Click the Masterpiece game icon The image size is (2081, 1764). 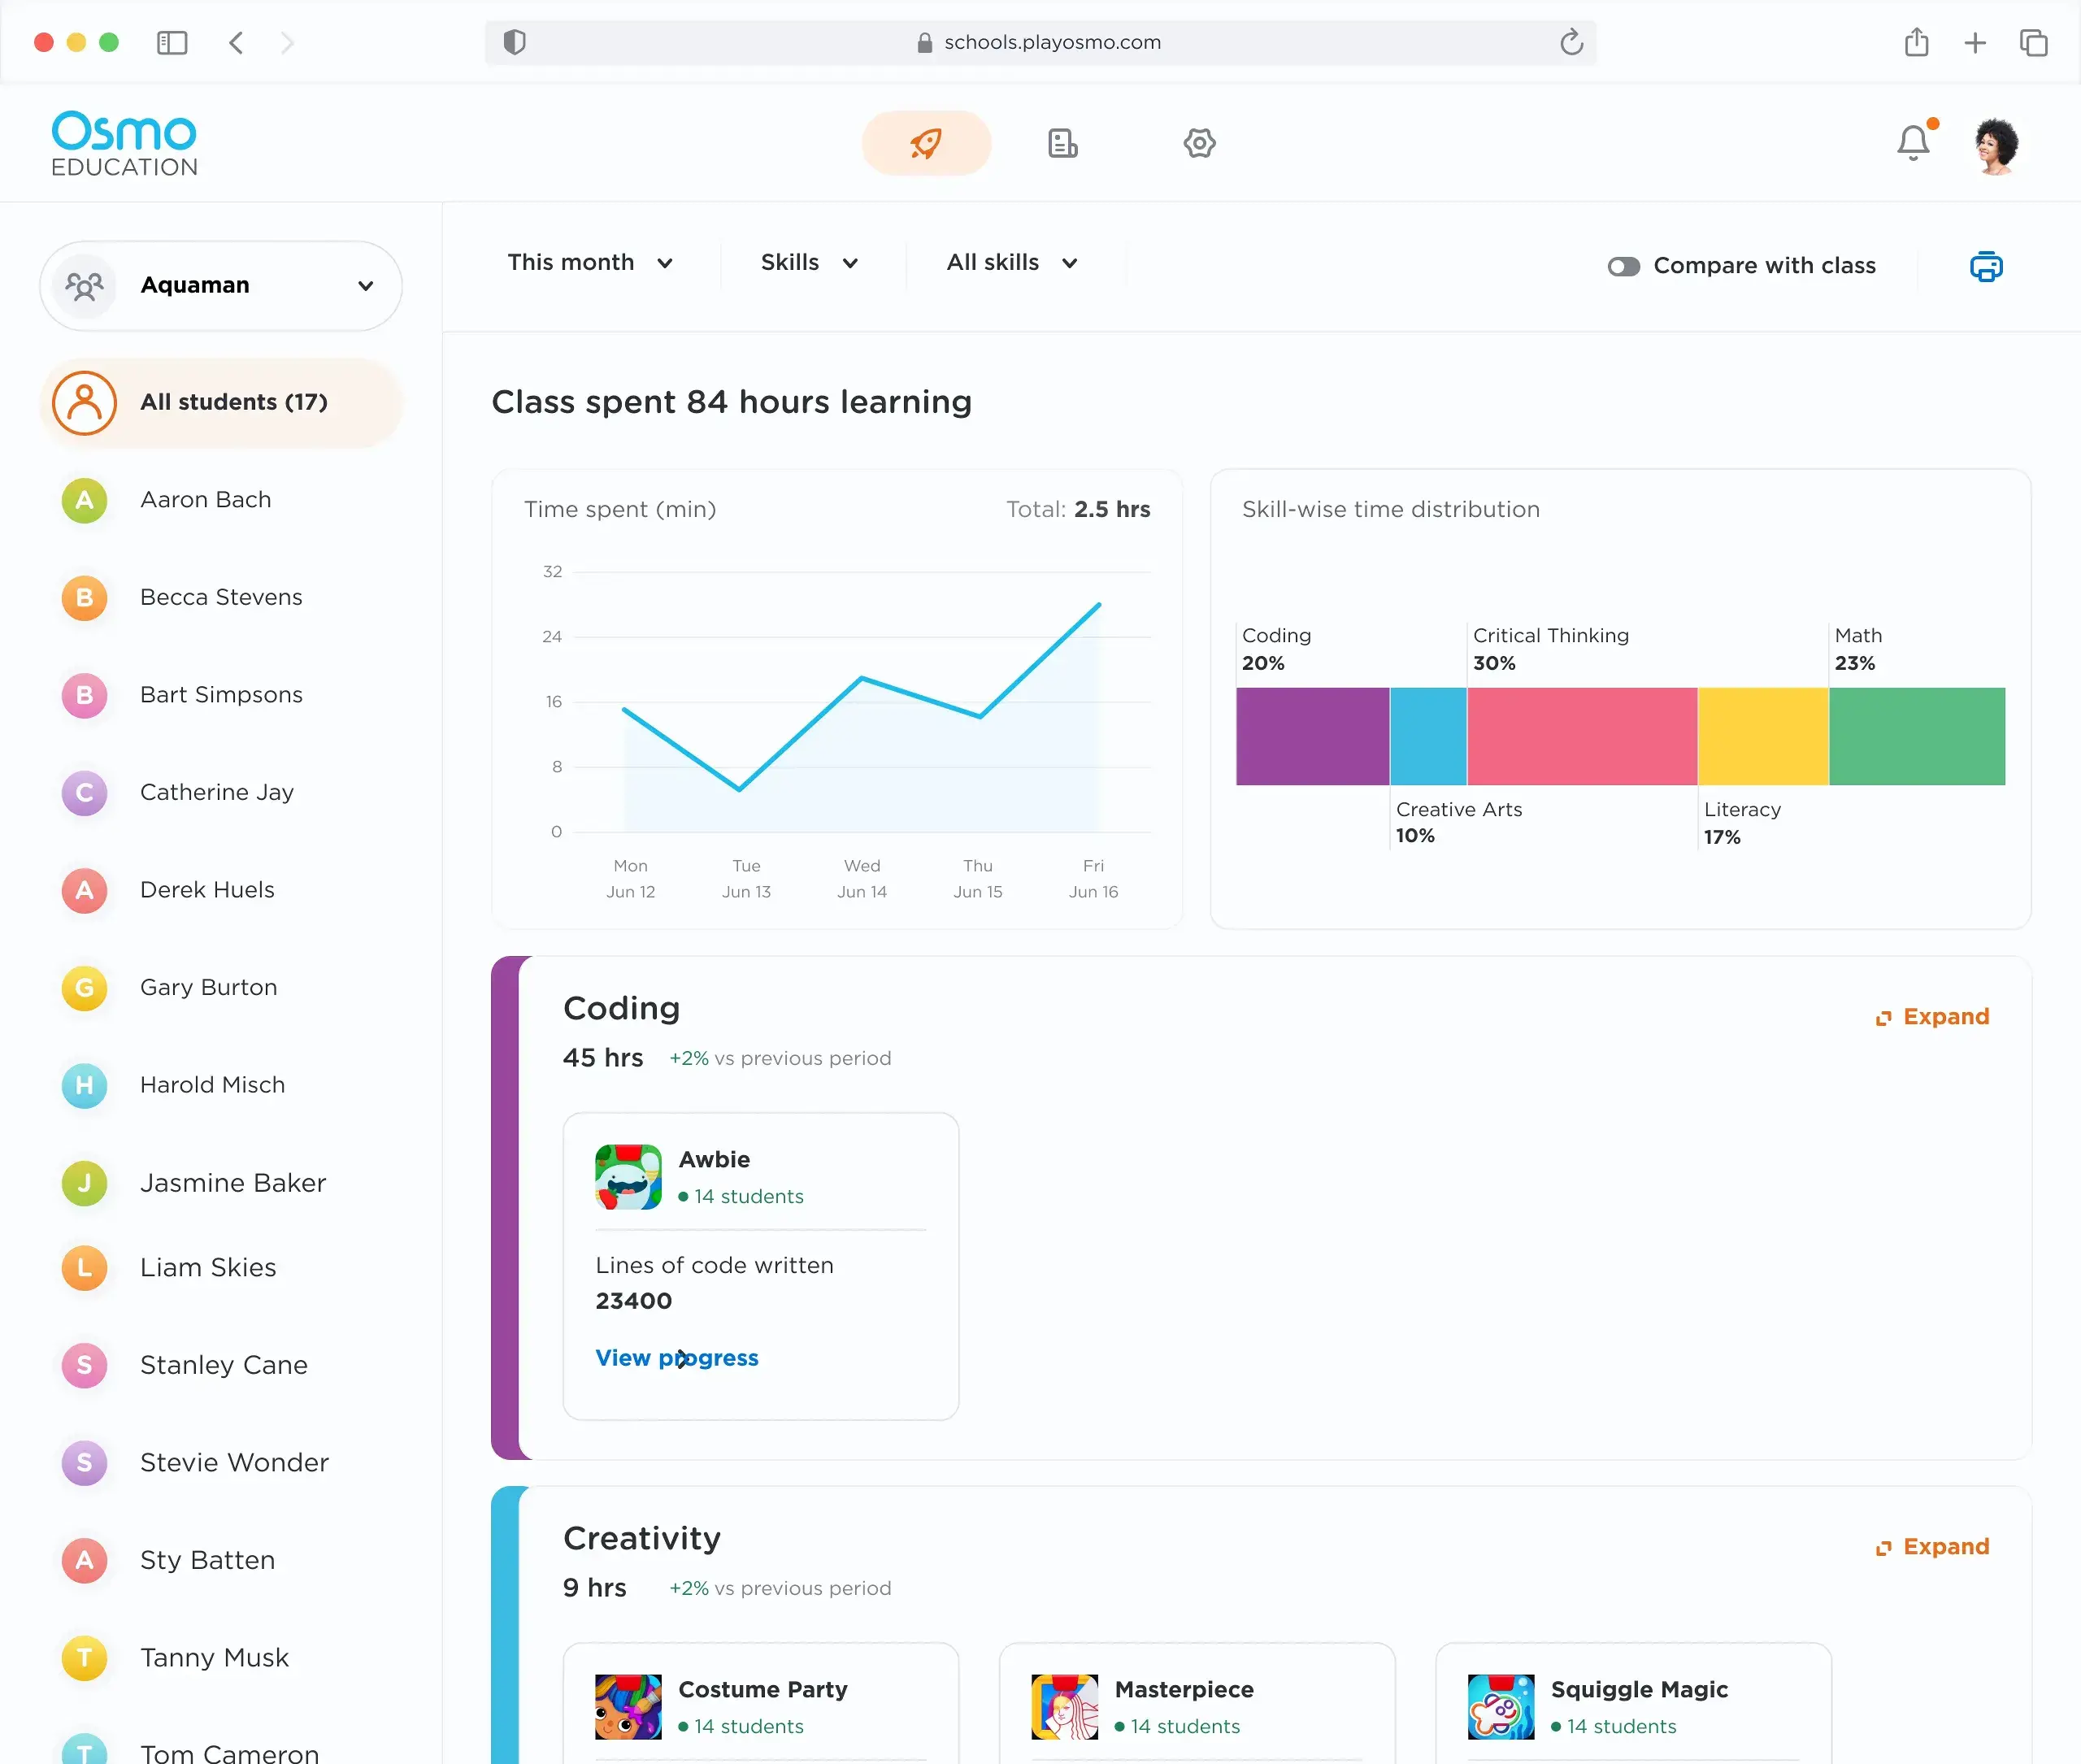pos(1064,1707)
